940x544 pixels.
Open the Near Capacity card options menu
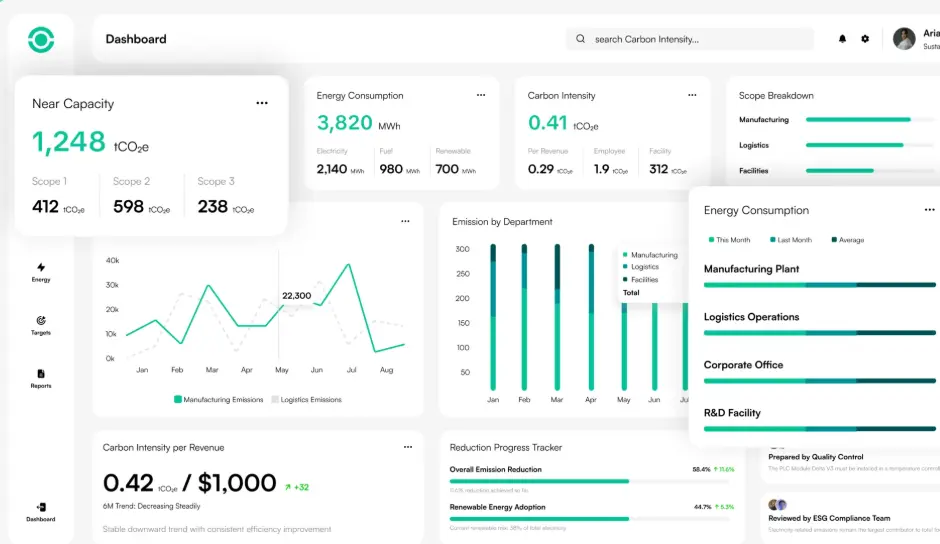click(x=262, y=103)
